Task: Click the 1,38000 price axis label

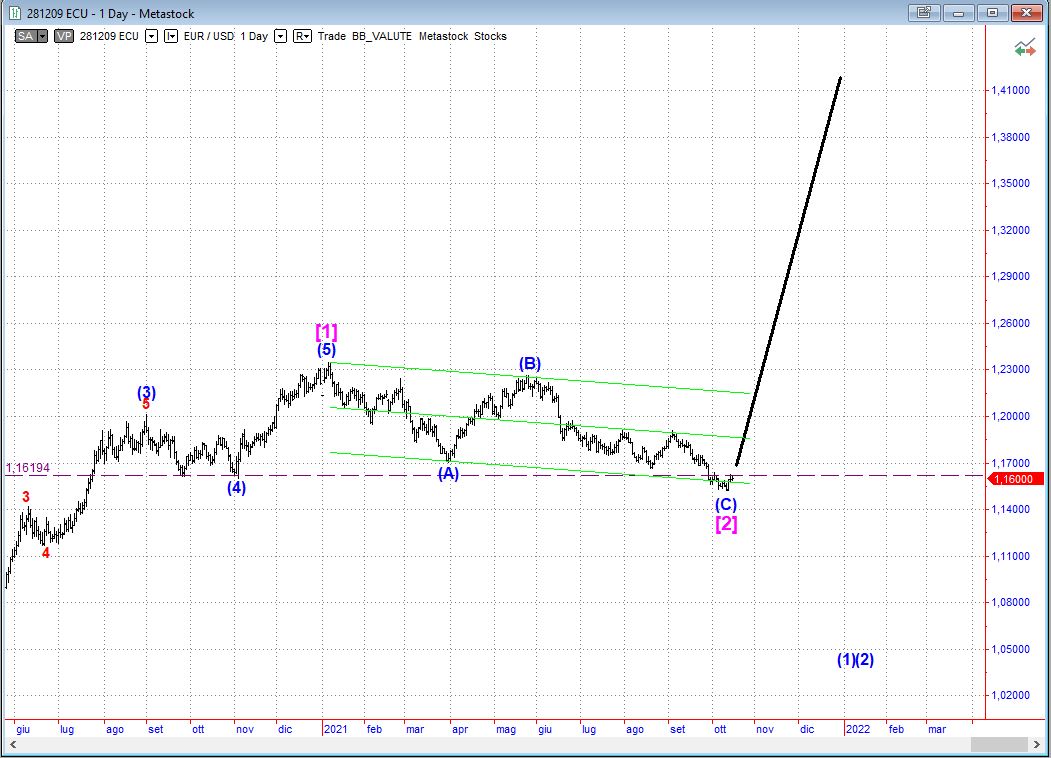Action: [x=1010, y=137]
